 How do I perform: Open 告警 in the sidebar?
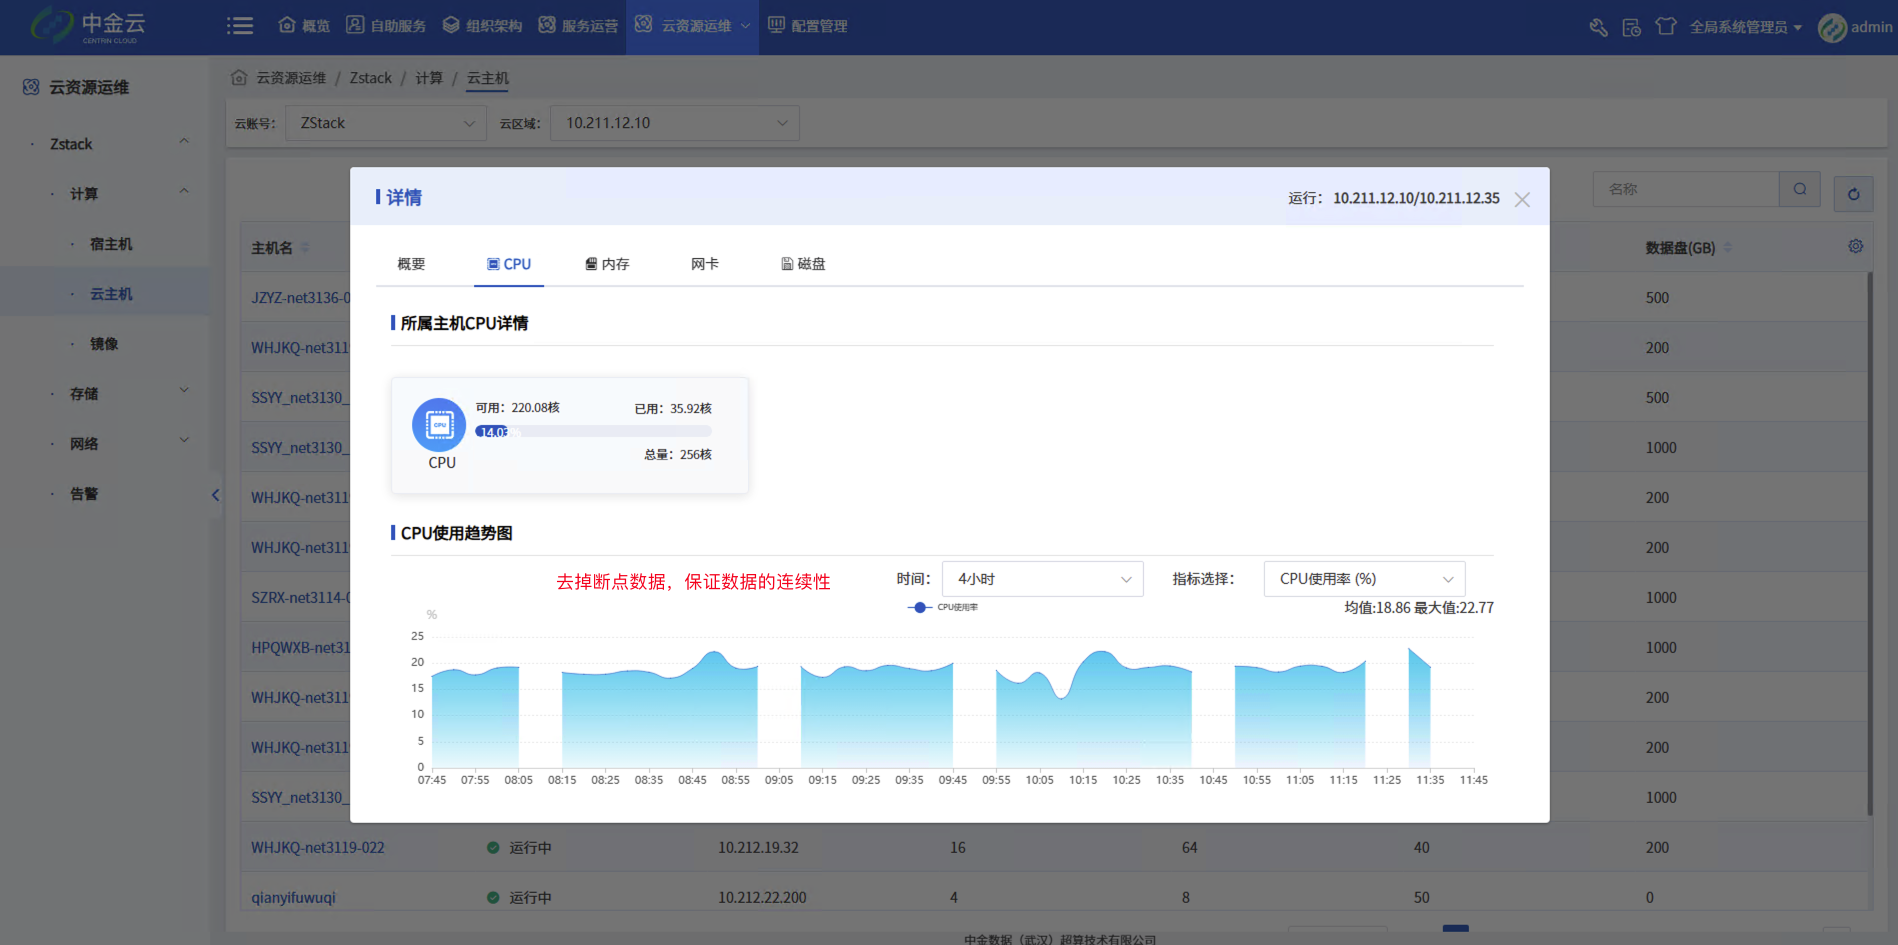click(x=84, y=494)
